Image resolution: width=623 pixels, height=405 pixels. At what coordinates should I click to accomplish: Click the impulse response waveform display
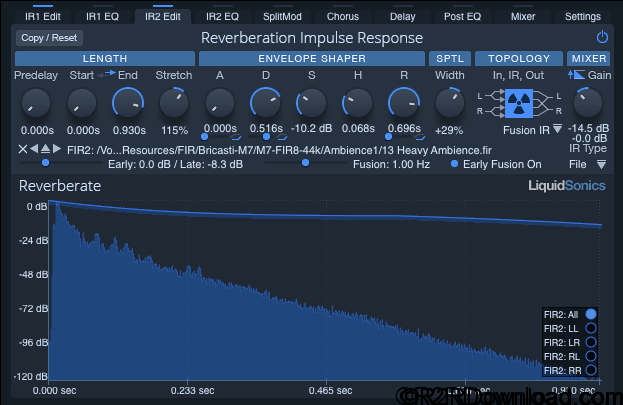pos(325,291)
